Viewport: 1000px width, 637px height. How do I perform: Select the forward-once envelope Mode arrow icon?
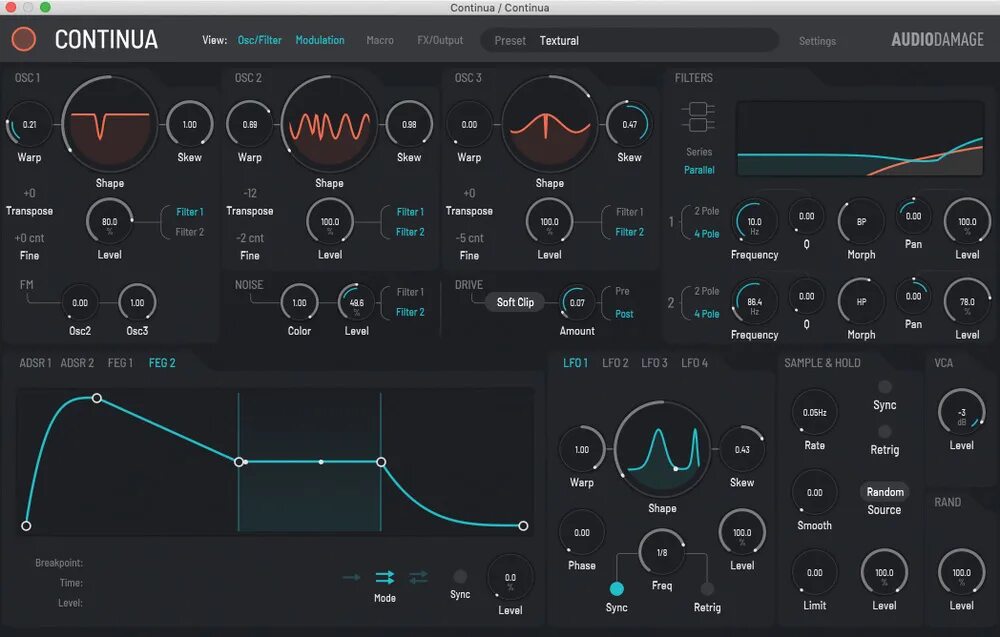[351, 577]
